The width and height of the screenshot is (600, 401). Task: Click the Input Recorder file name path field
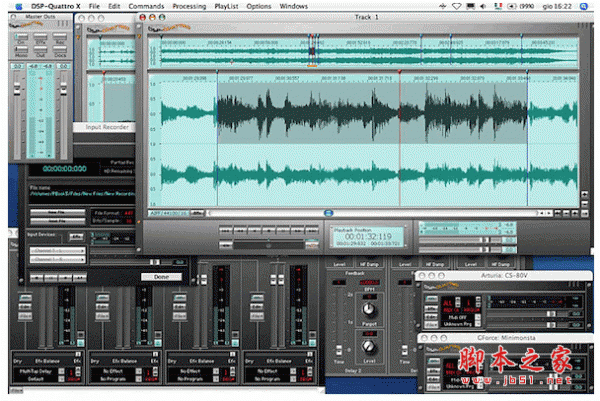(x=82, y=194)
